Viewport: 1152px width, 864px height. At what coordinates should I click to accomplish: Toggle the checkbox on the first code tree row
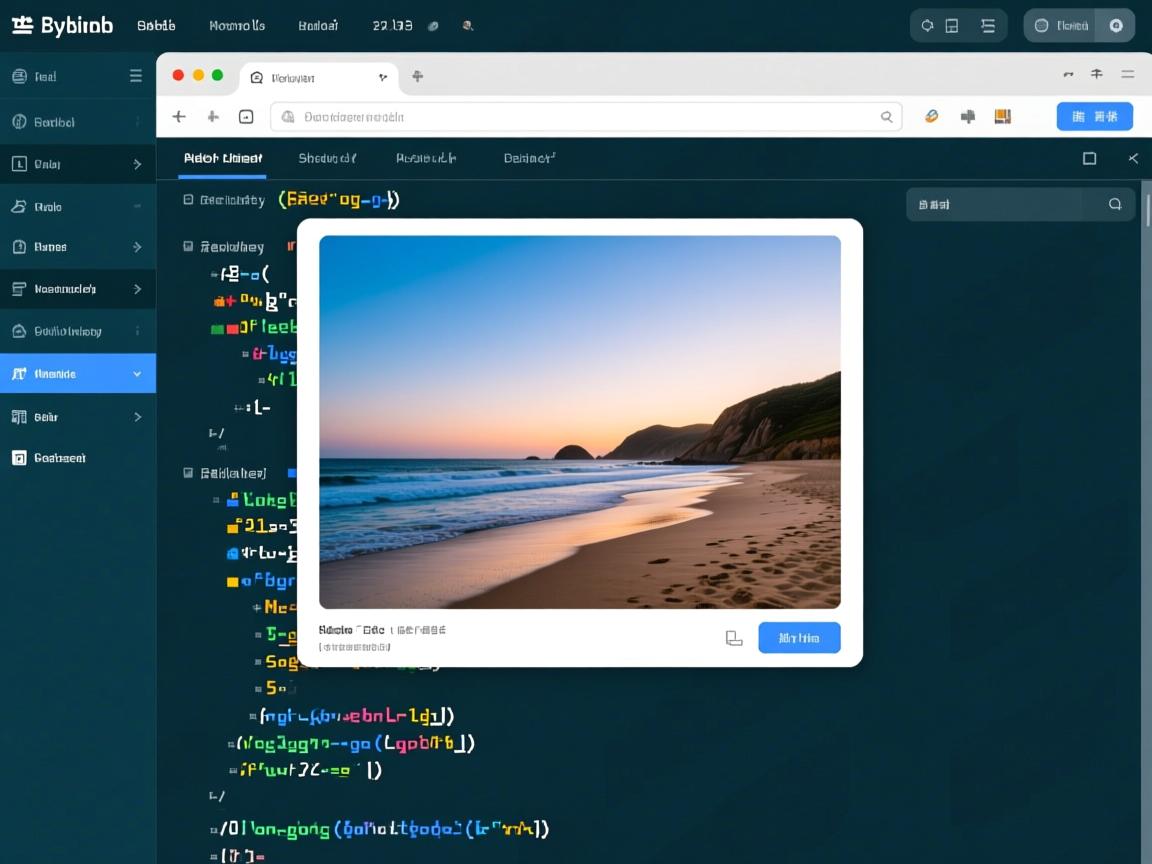tap(188, 200)
